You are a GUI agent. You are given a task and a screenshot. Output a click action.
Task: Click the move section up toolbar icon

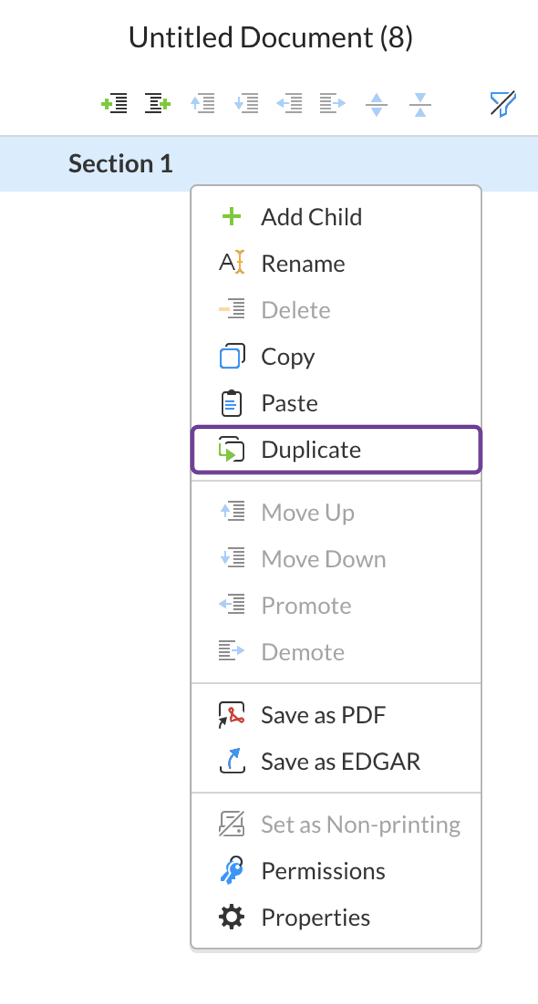pos(202,103)
